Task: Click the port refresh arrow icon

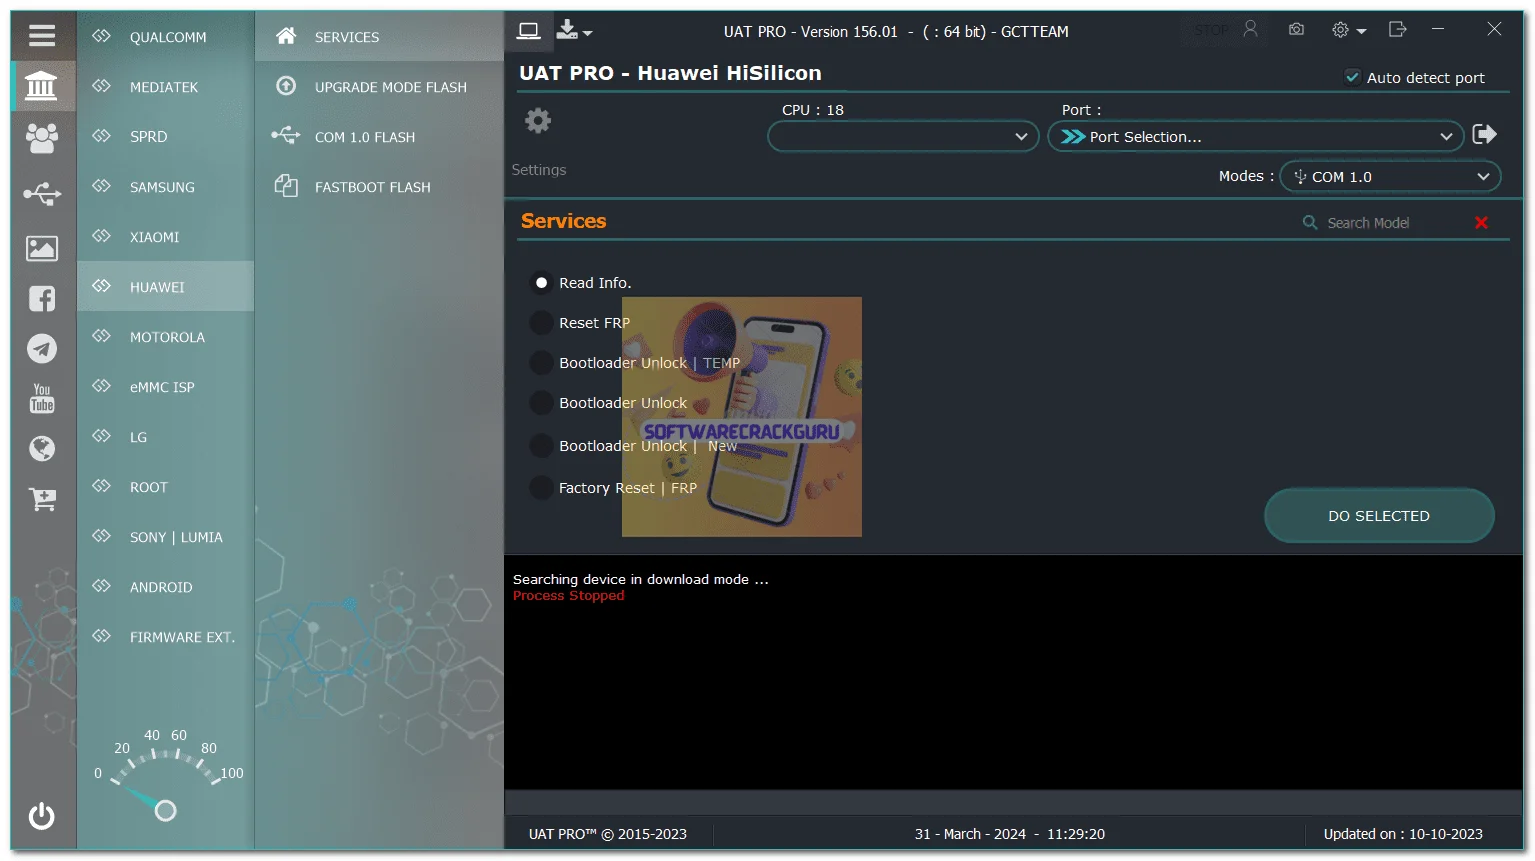Action: coord(1485,134)
